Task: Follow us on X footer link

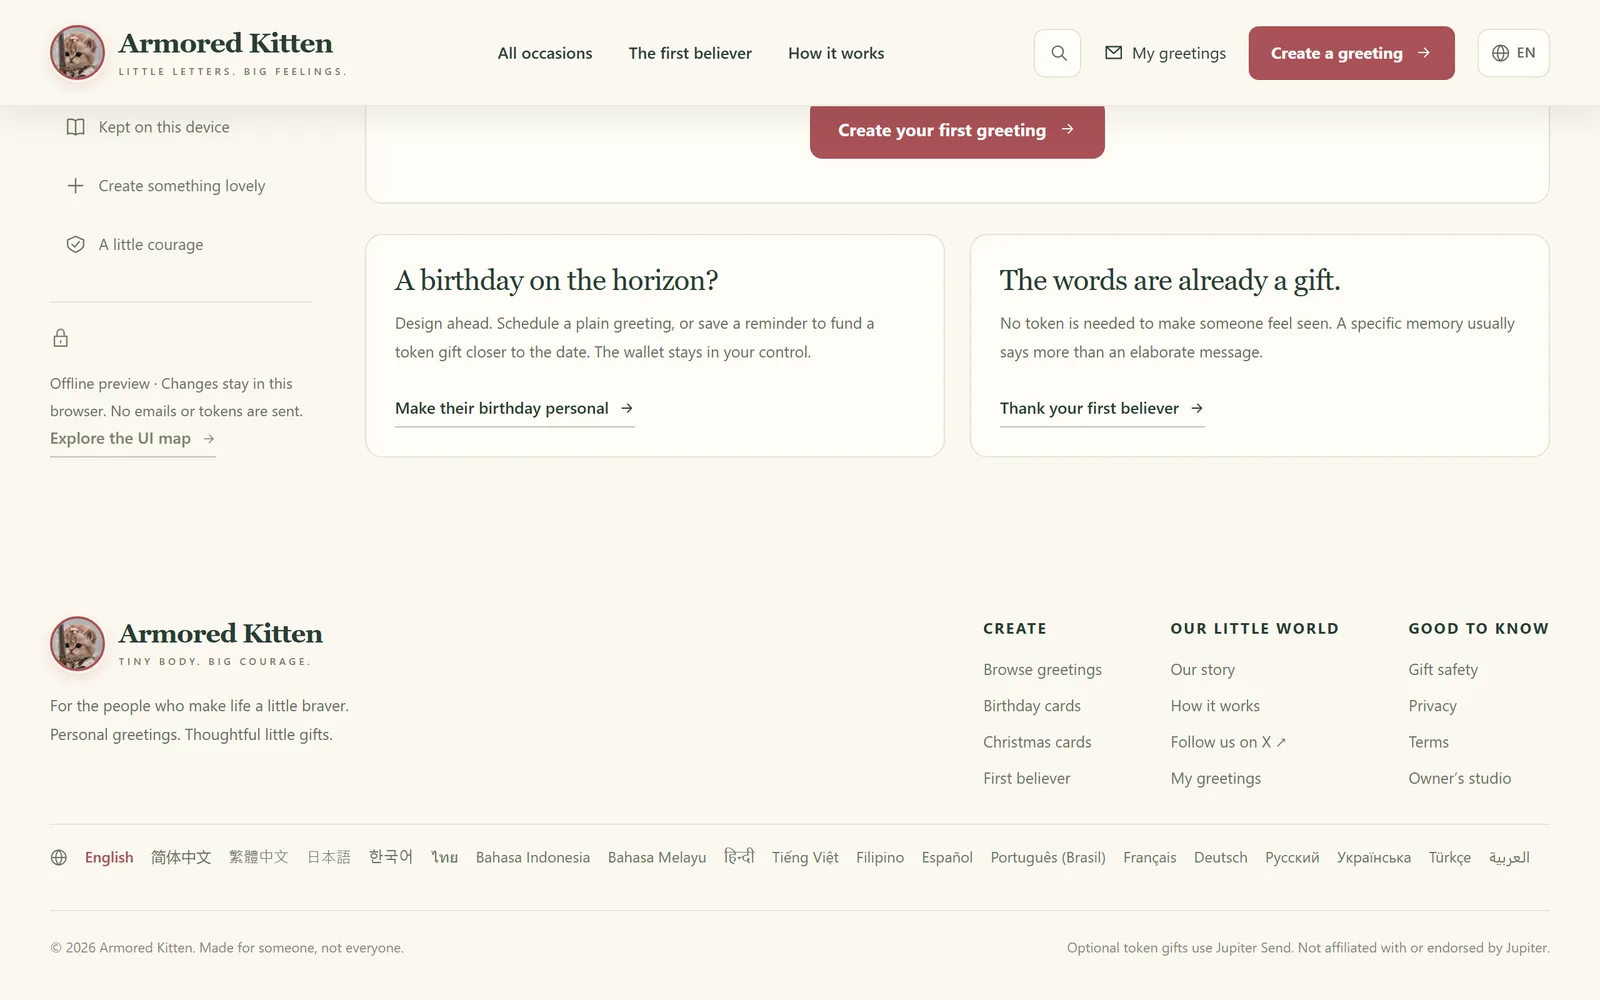Action: [1228, 742]
